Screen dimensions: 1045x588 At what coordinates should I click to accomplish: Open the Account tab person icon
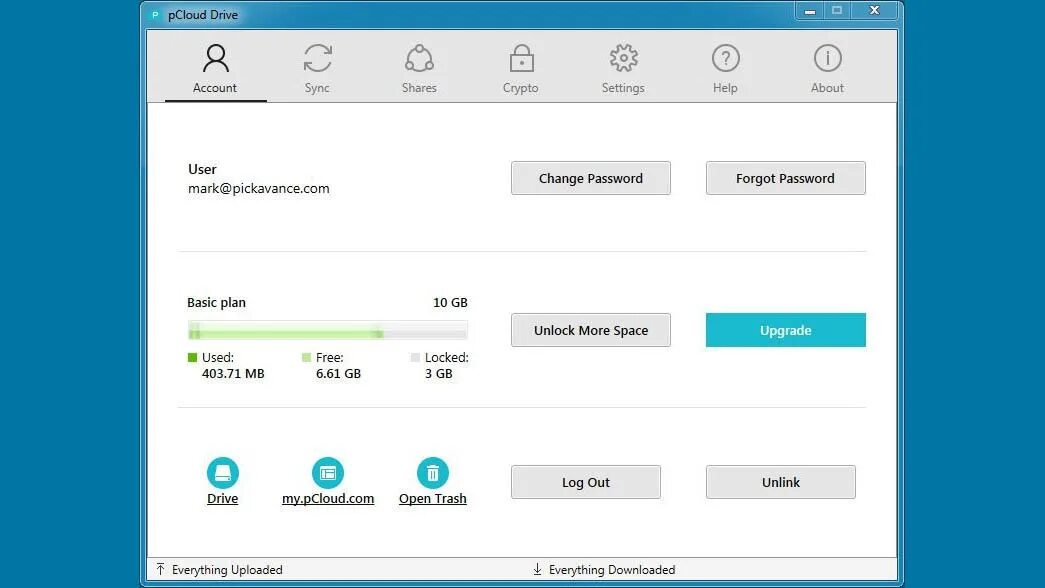point(215,59)
